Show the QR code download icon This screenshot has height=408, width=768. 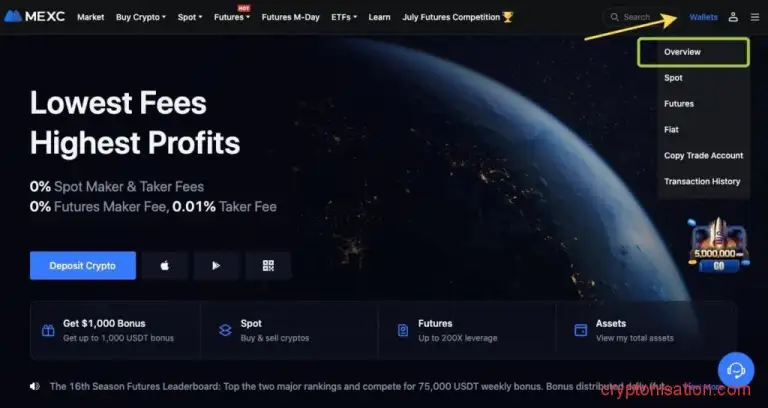pos(268,265)
